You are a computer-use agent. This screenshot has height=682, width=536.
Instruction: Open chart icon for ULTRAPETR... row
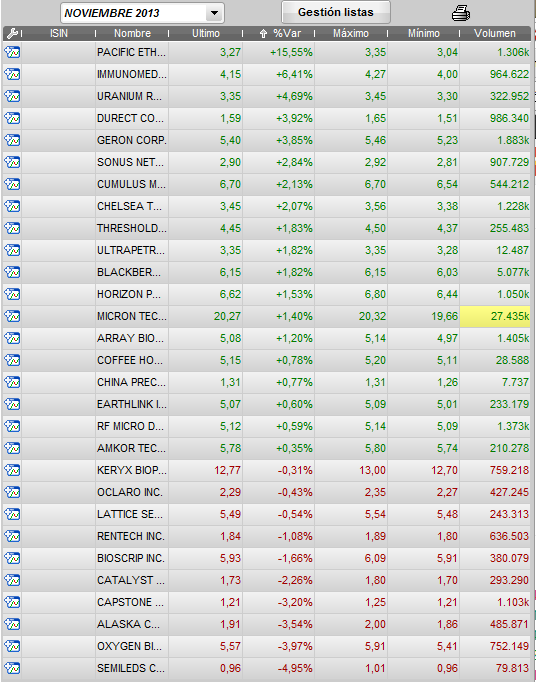click(x=12, y=251)
